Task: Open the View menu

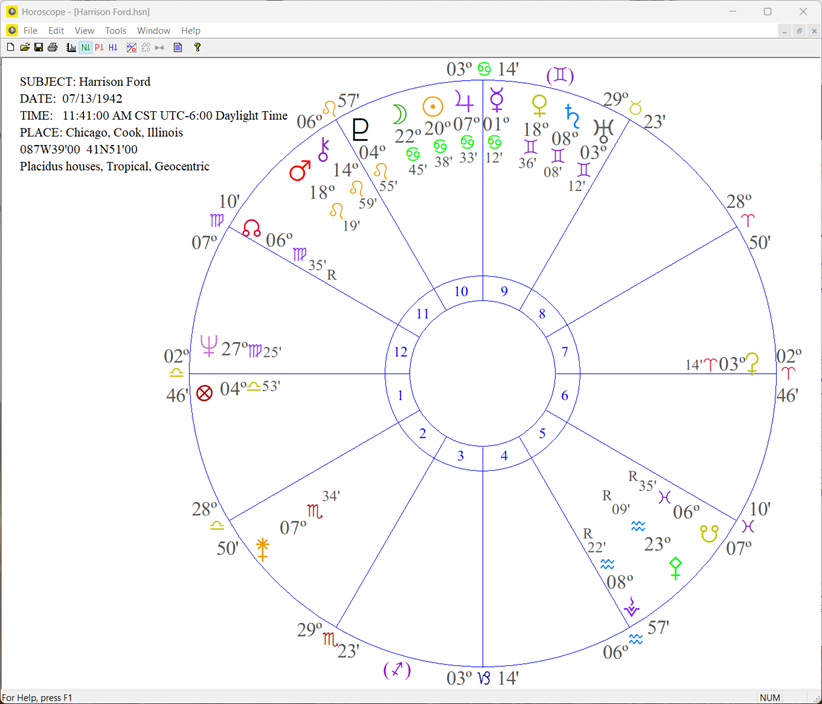Action: coord(84,30)
